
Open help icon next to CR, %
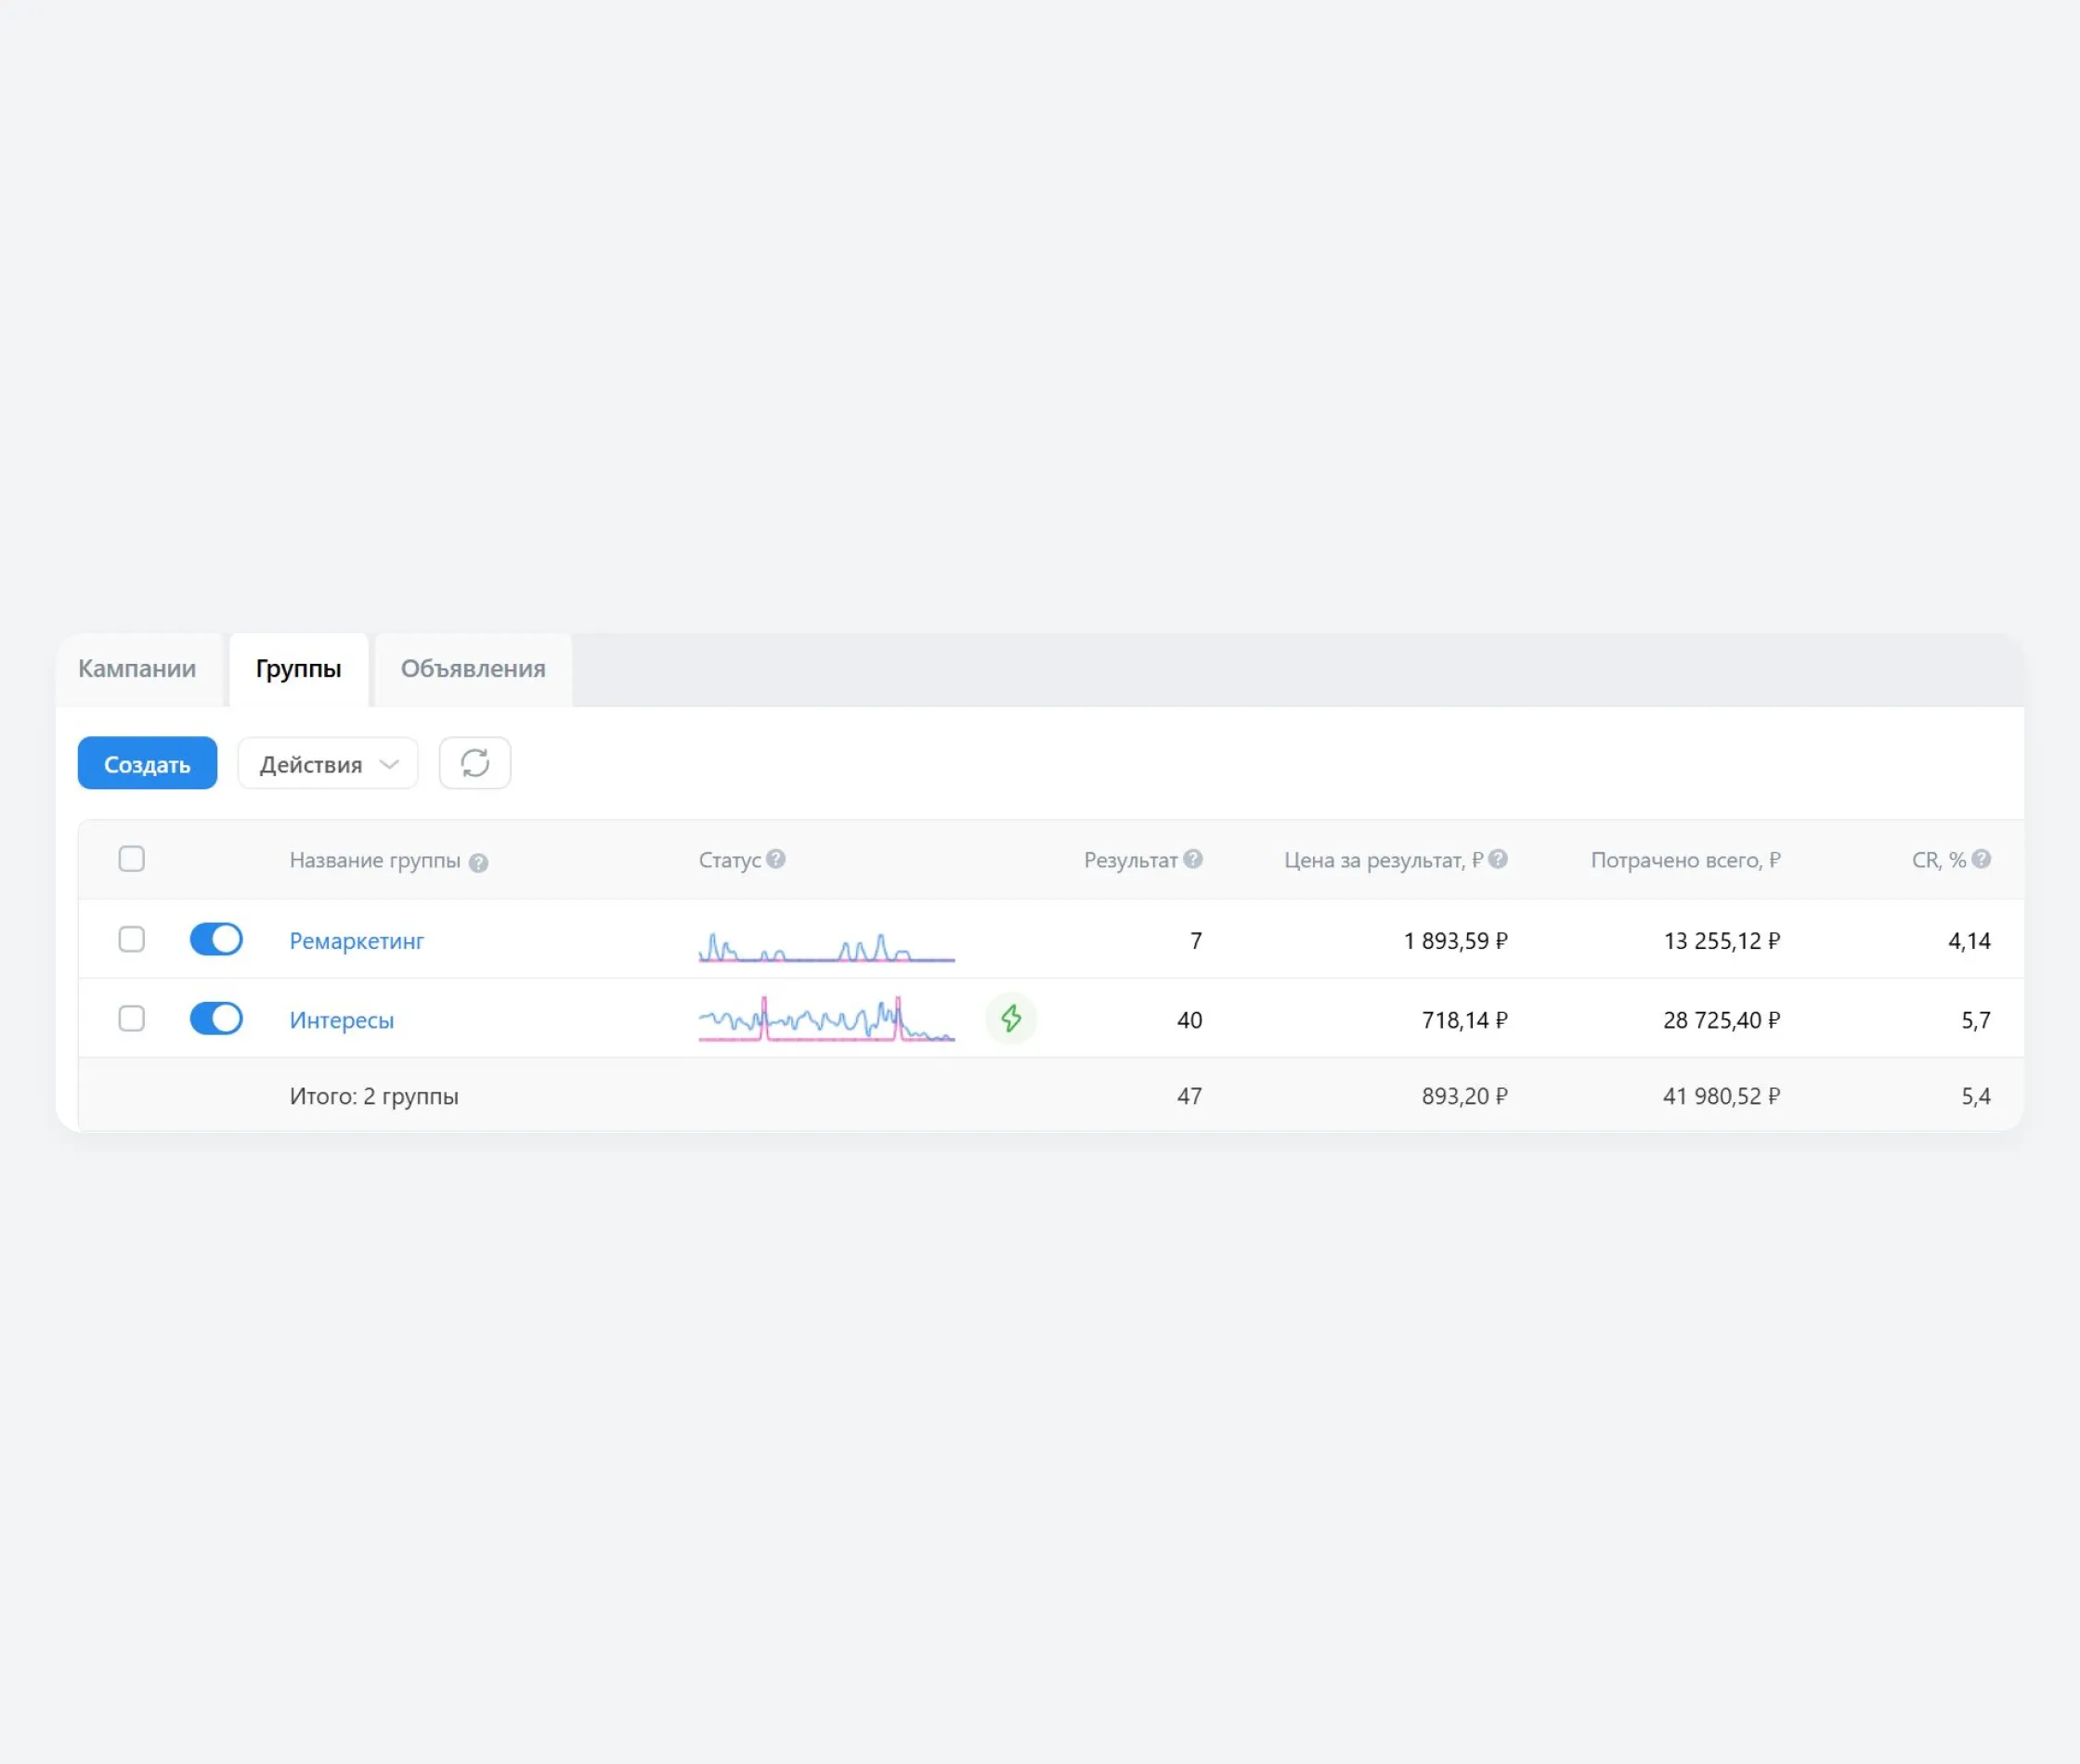click(x=1981, y=858)
